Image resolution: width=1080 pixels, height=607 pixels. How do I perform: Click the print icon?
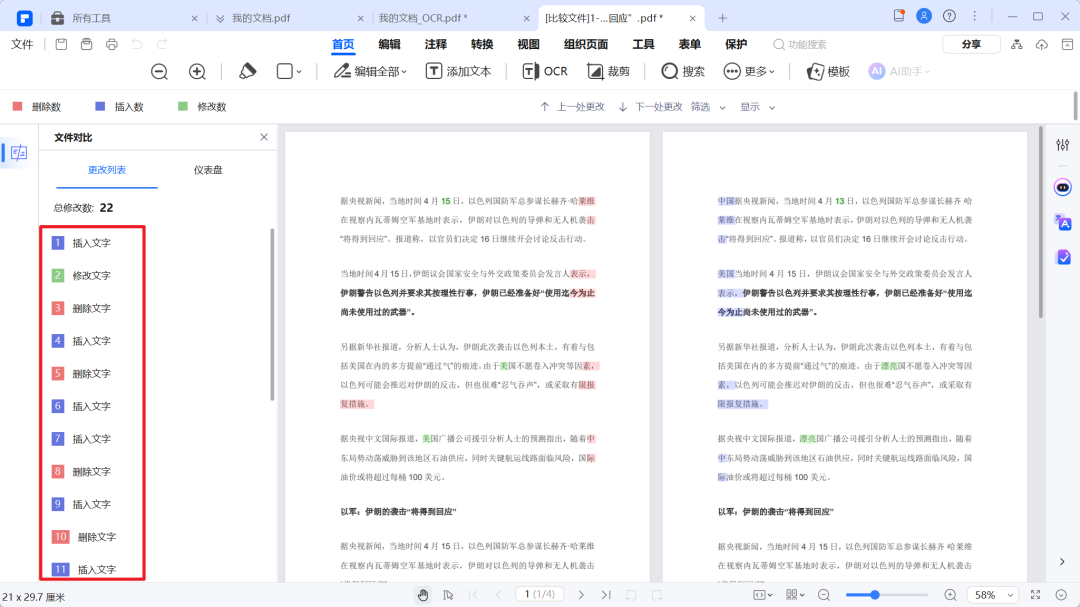(x=112, y=44)
